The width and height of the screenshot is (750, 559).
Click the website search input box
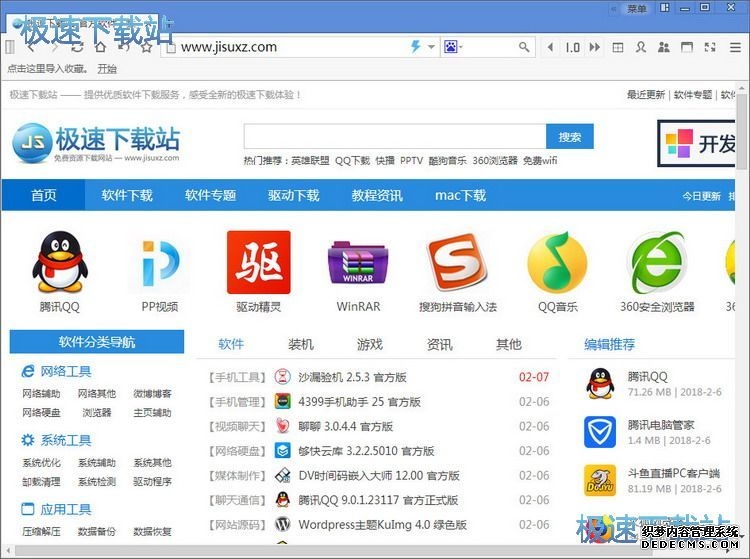click(395, 136)
